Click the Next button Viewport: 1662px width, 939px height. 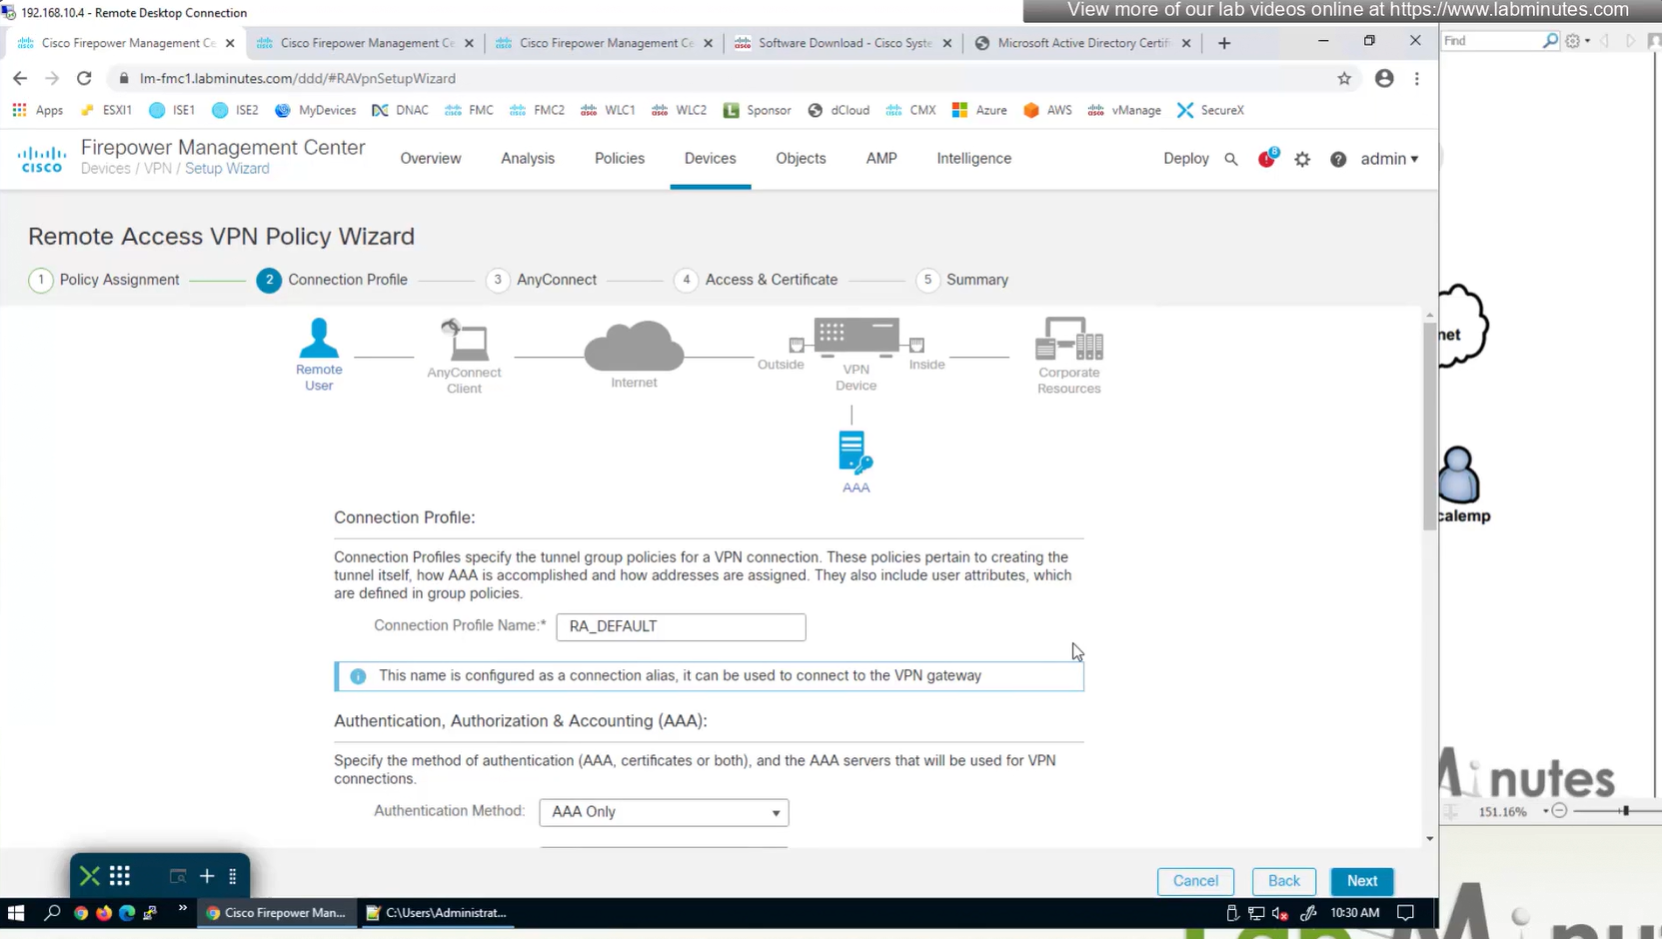tap(1361, 881)
